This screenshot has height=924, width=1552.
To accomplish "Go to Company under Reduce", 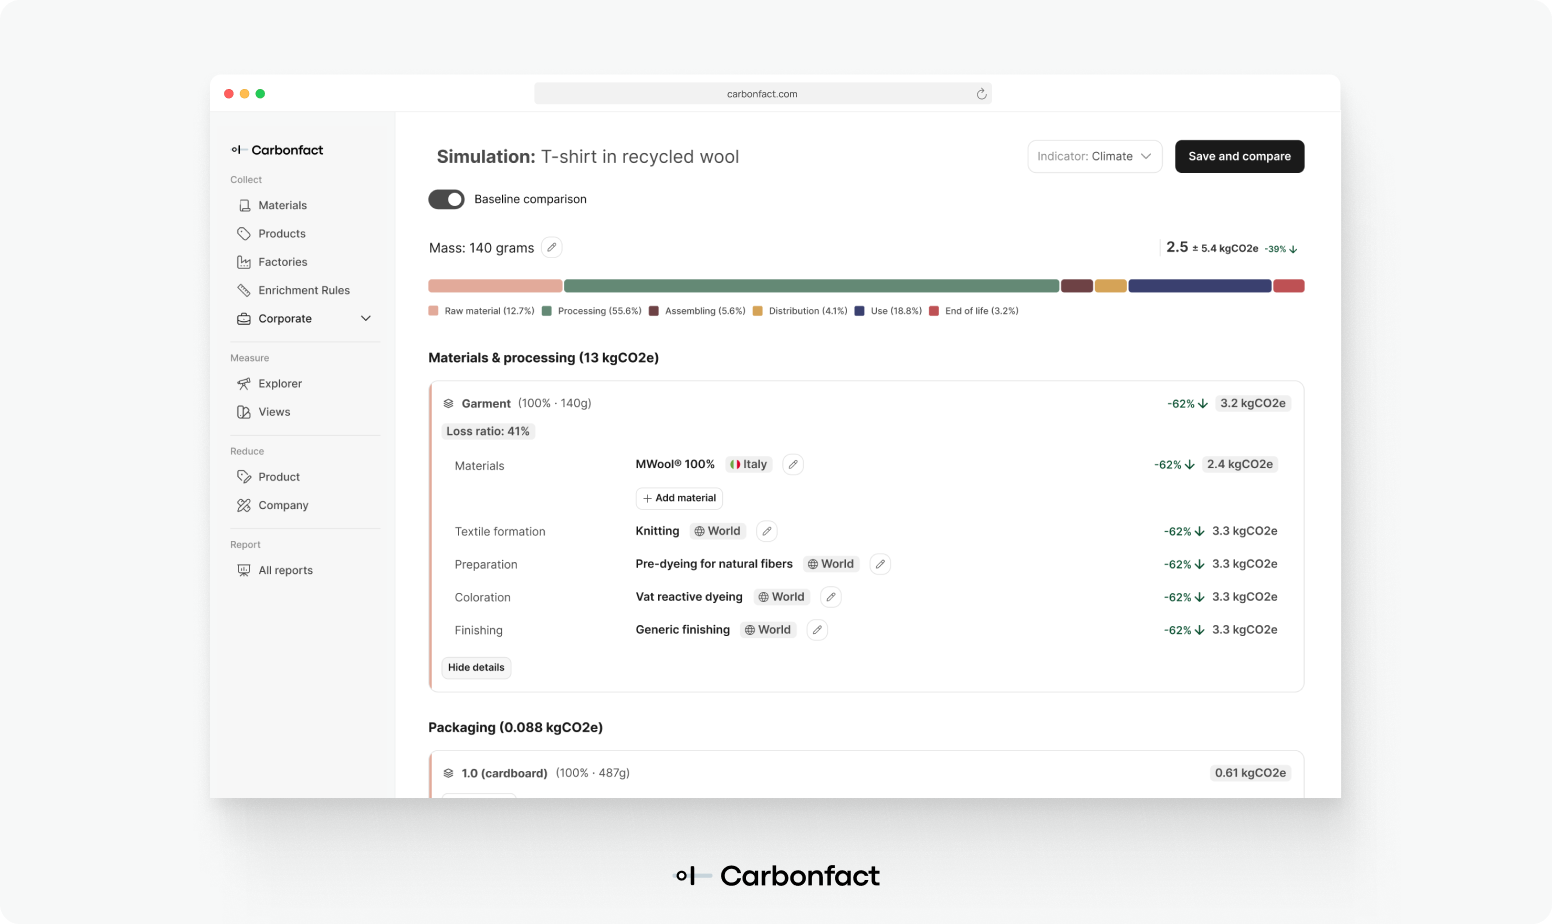I will click(x=283, y=505).
